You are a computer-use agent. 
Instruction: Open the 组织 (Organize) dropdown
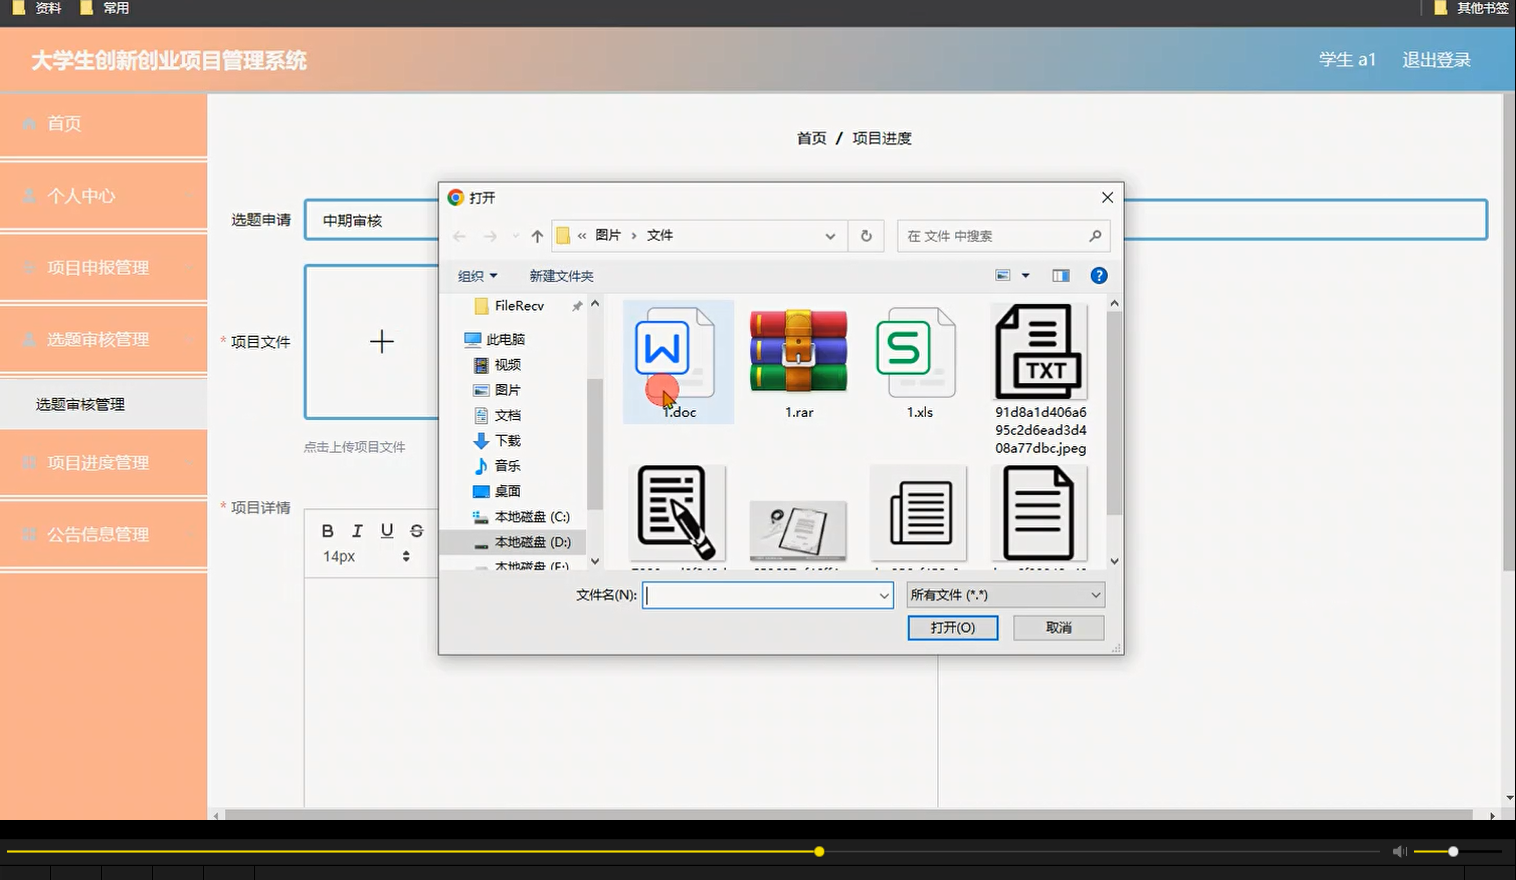477,275
